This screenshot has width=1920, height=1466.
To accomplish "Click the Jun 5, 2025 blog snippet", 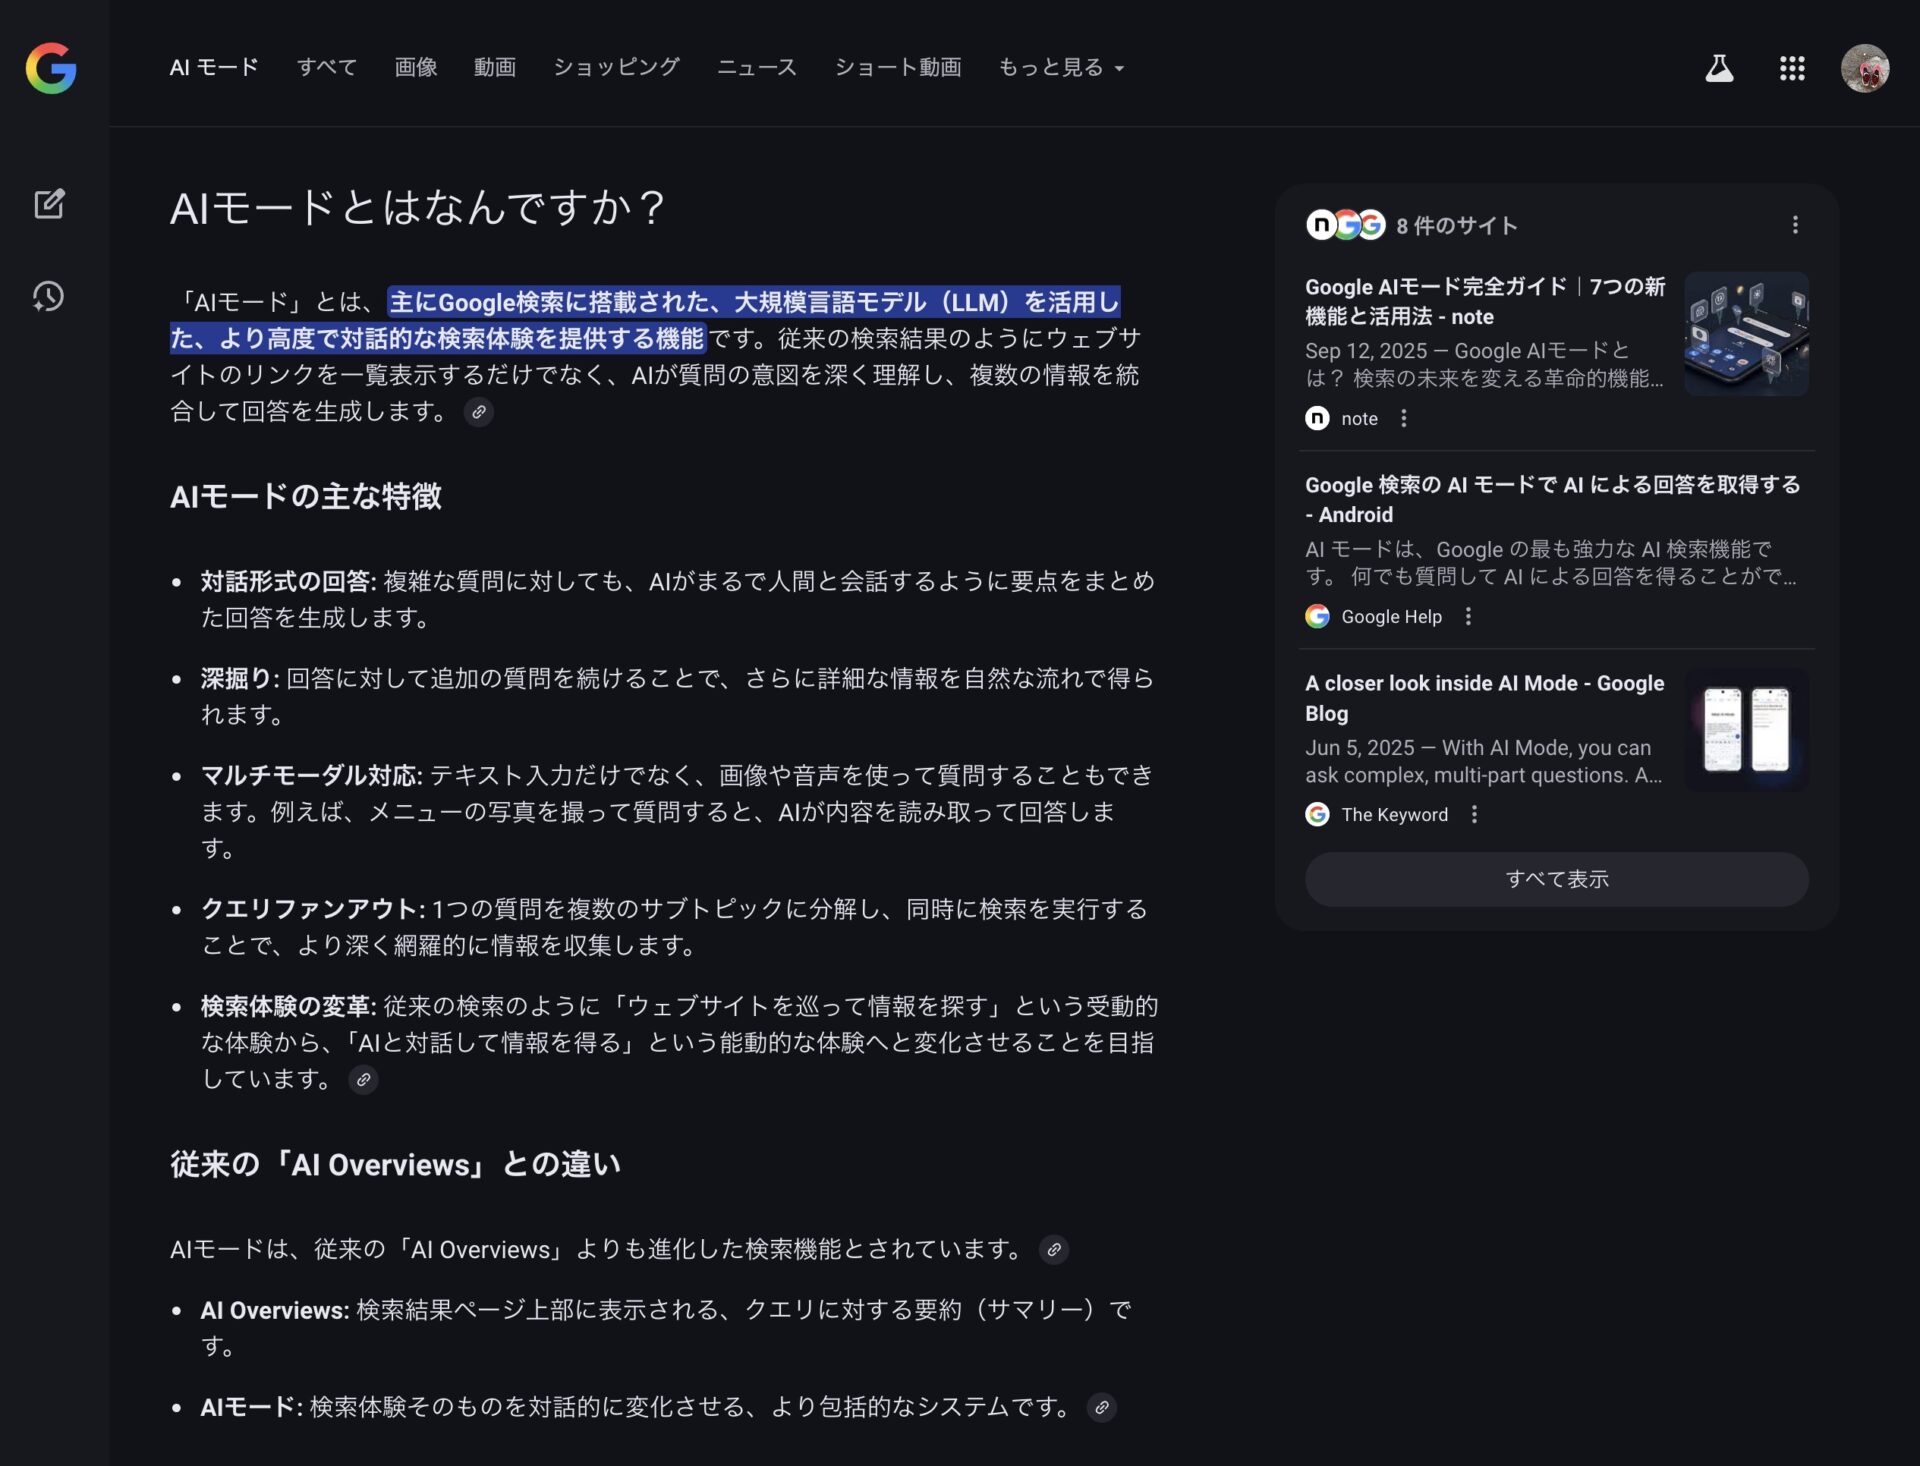I will coord(1485,761).
